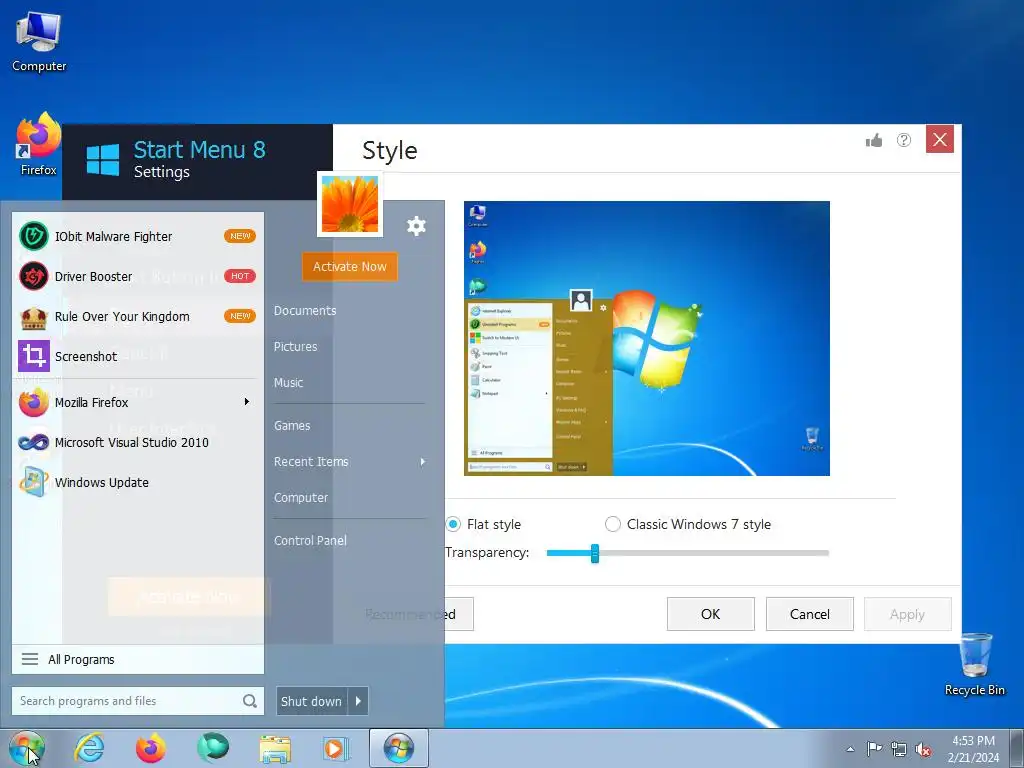The width and height of the screenshot is (1024, 768).
Task: Open Documents from start menu
Action: coord(305,311)
